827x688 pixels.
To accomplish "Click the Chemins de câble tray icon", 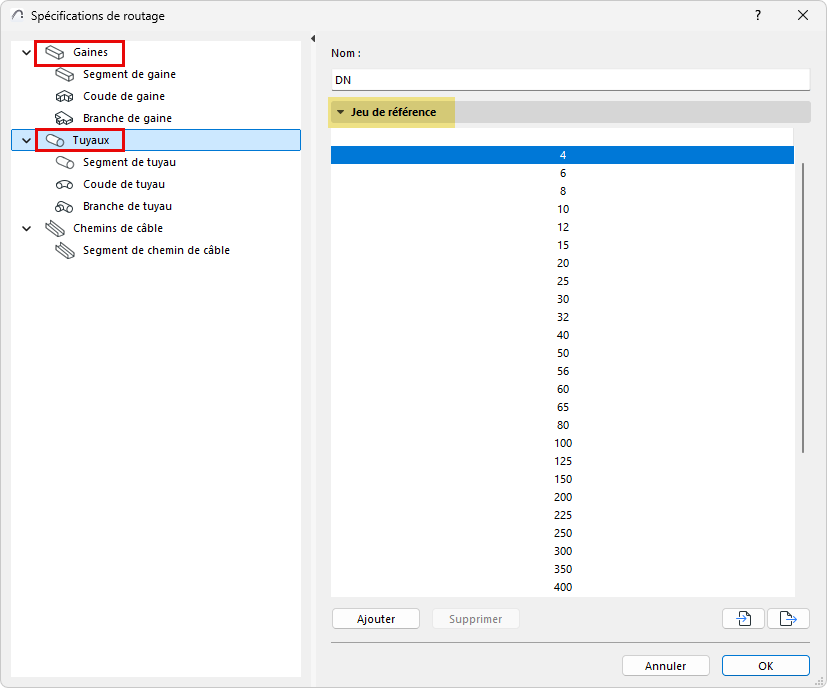I will [x=54, y=228].
